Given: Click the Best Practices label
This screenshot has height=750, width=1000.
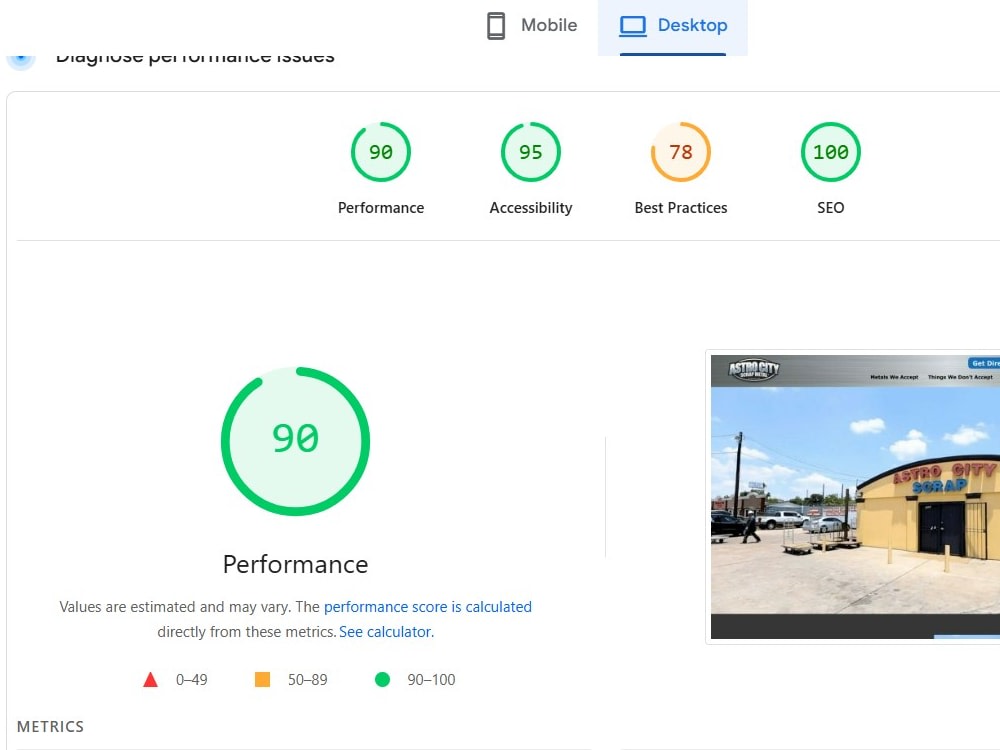Looking at the screenshot, I should pos(680,208).
